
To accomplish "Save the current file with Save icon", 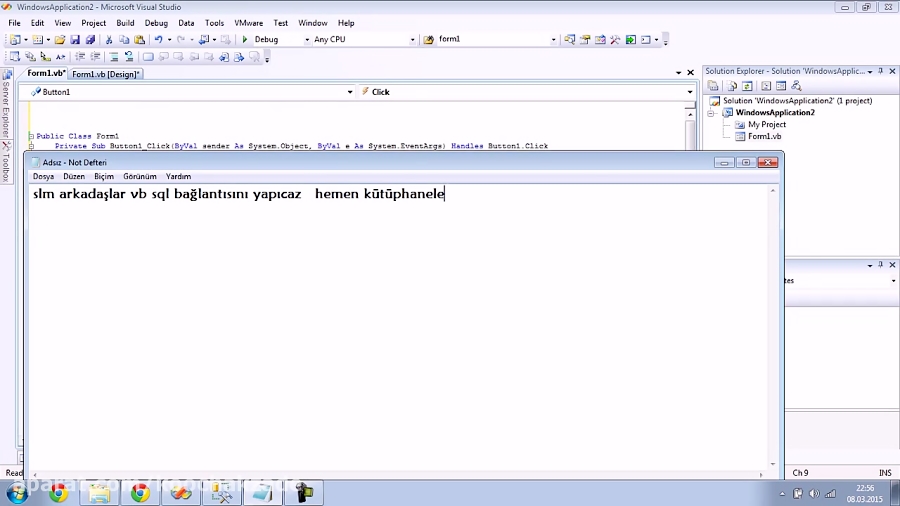I will [x=75, y=40].
